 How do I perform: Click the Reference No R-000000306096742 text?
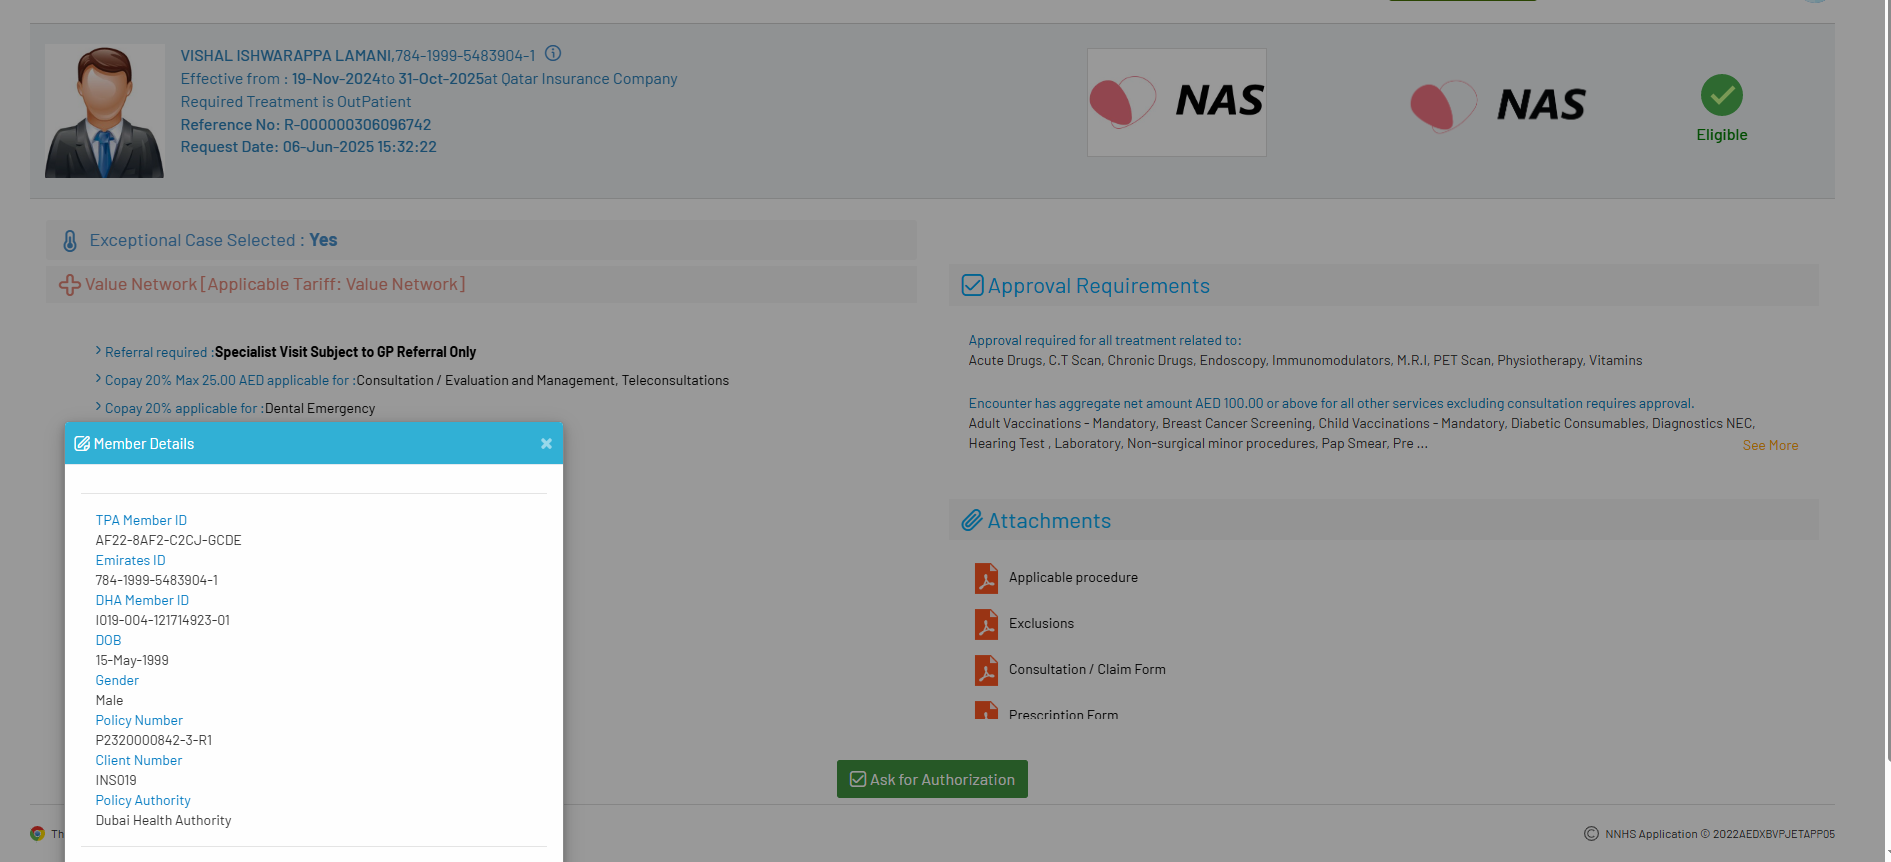[306, 125]
